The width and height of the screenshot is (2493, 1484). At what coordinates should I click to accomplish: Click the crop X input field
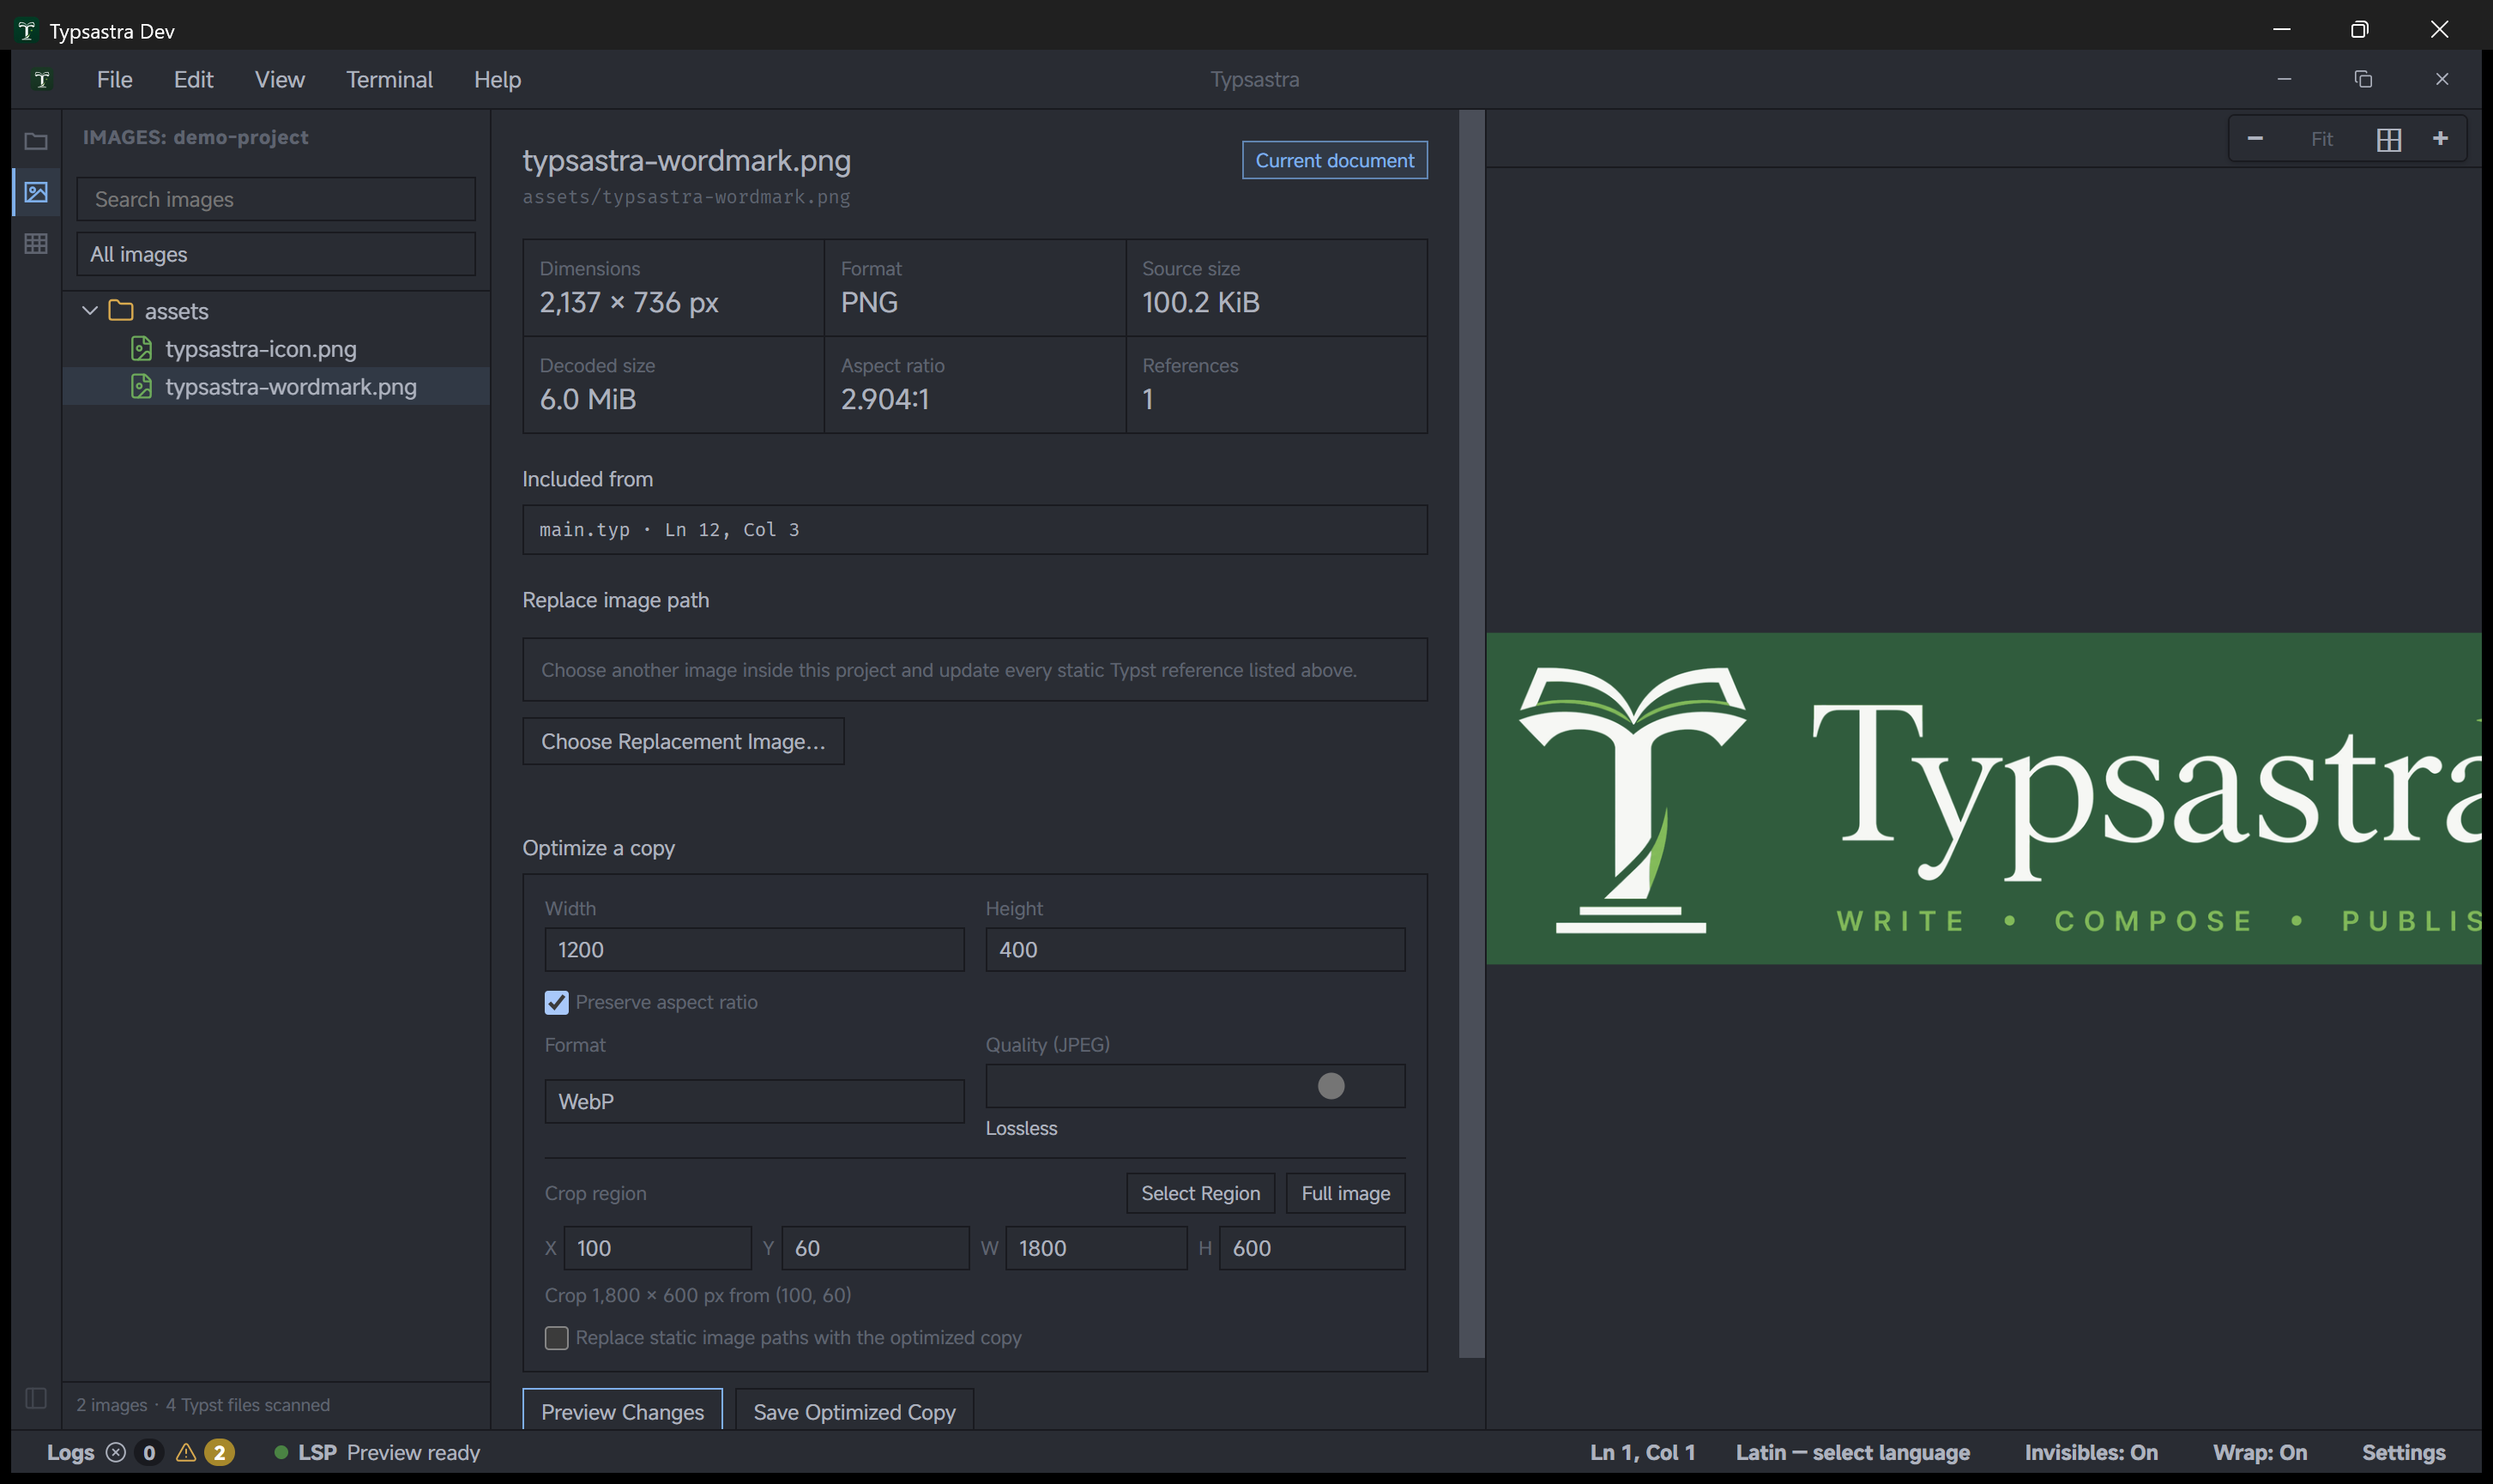tap(657, 1248)
